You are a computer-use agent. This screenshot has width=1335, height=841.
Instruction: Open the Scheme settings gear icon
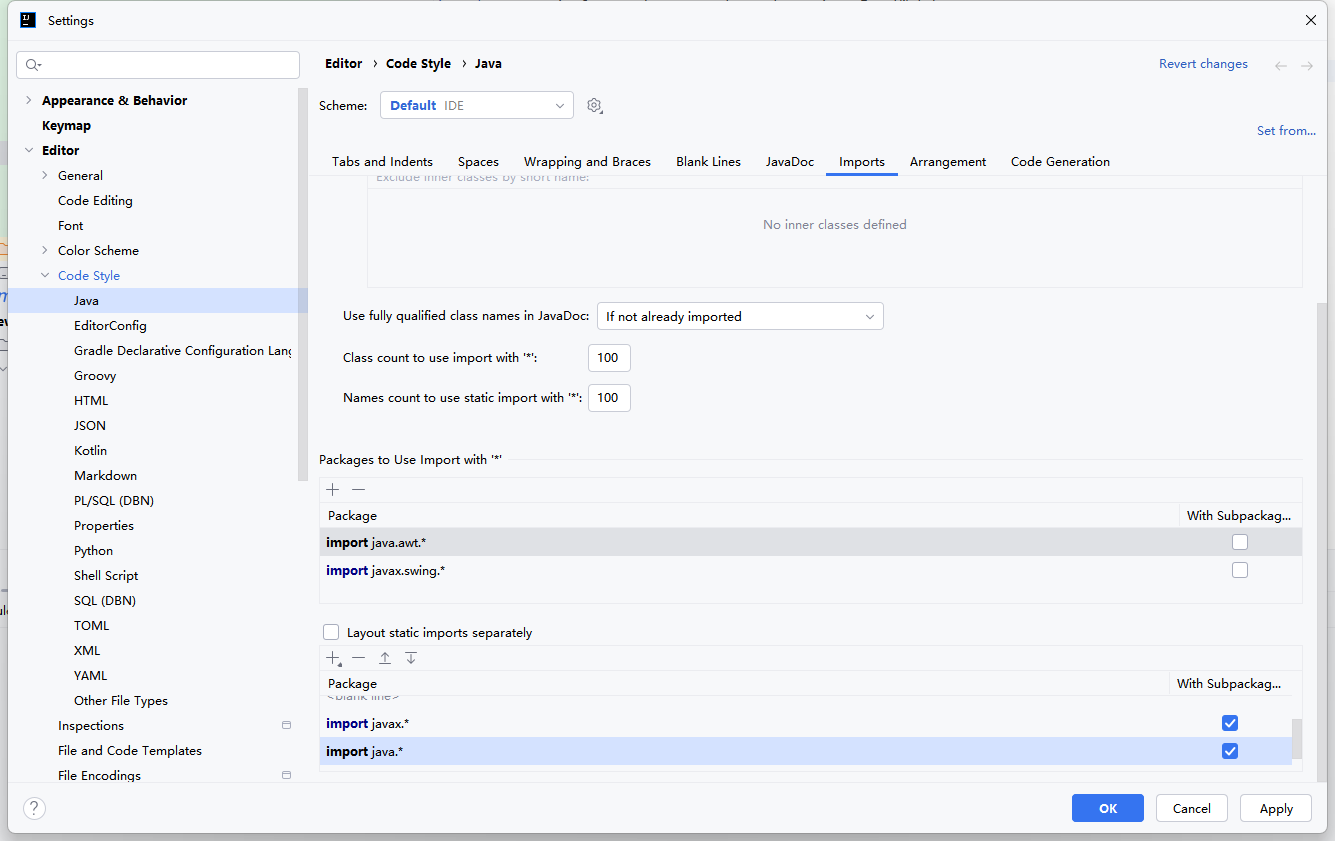coord(594,105)
